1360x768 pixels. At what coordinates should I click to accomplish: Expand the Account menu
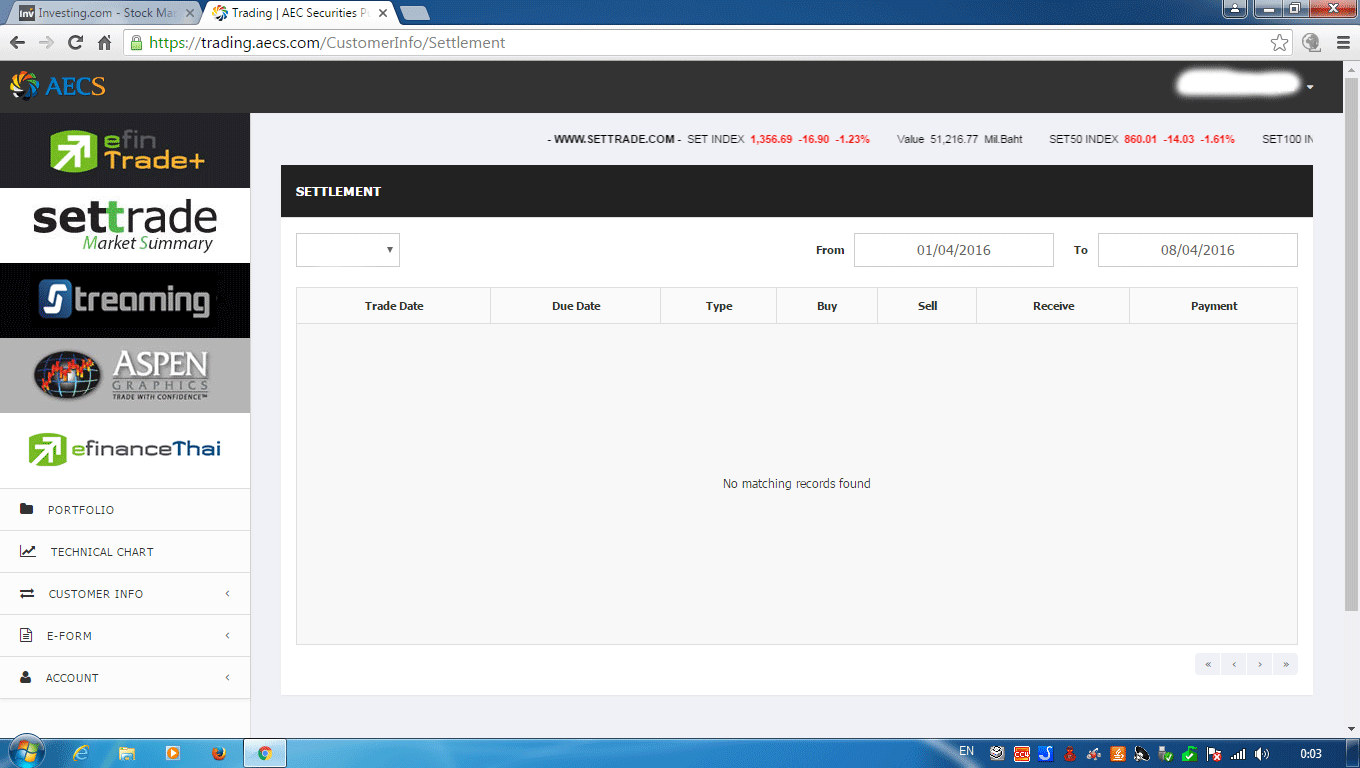pyautogui.click(x=125, y=678)
